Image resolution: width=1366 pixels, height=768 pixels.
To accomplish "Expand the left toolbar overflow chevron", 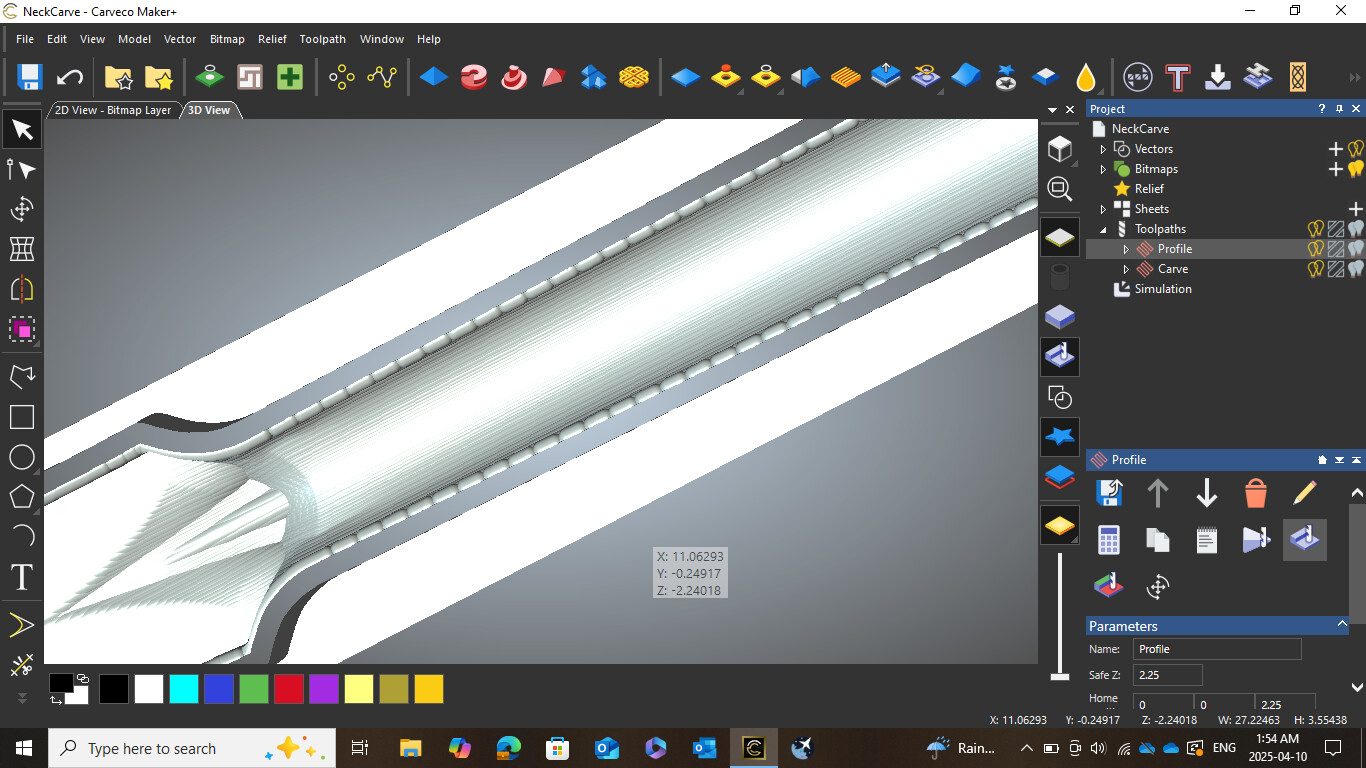I will (22, 697).
